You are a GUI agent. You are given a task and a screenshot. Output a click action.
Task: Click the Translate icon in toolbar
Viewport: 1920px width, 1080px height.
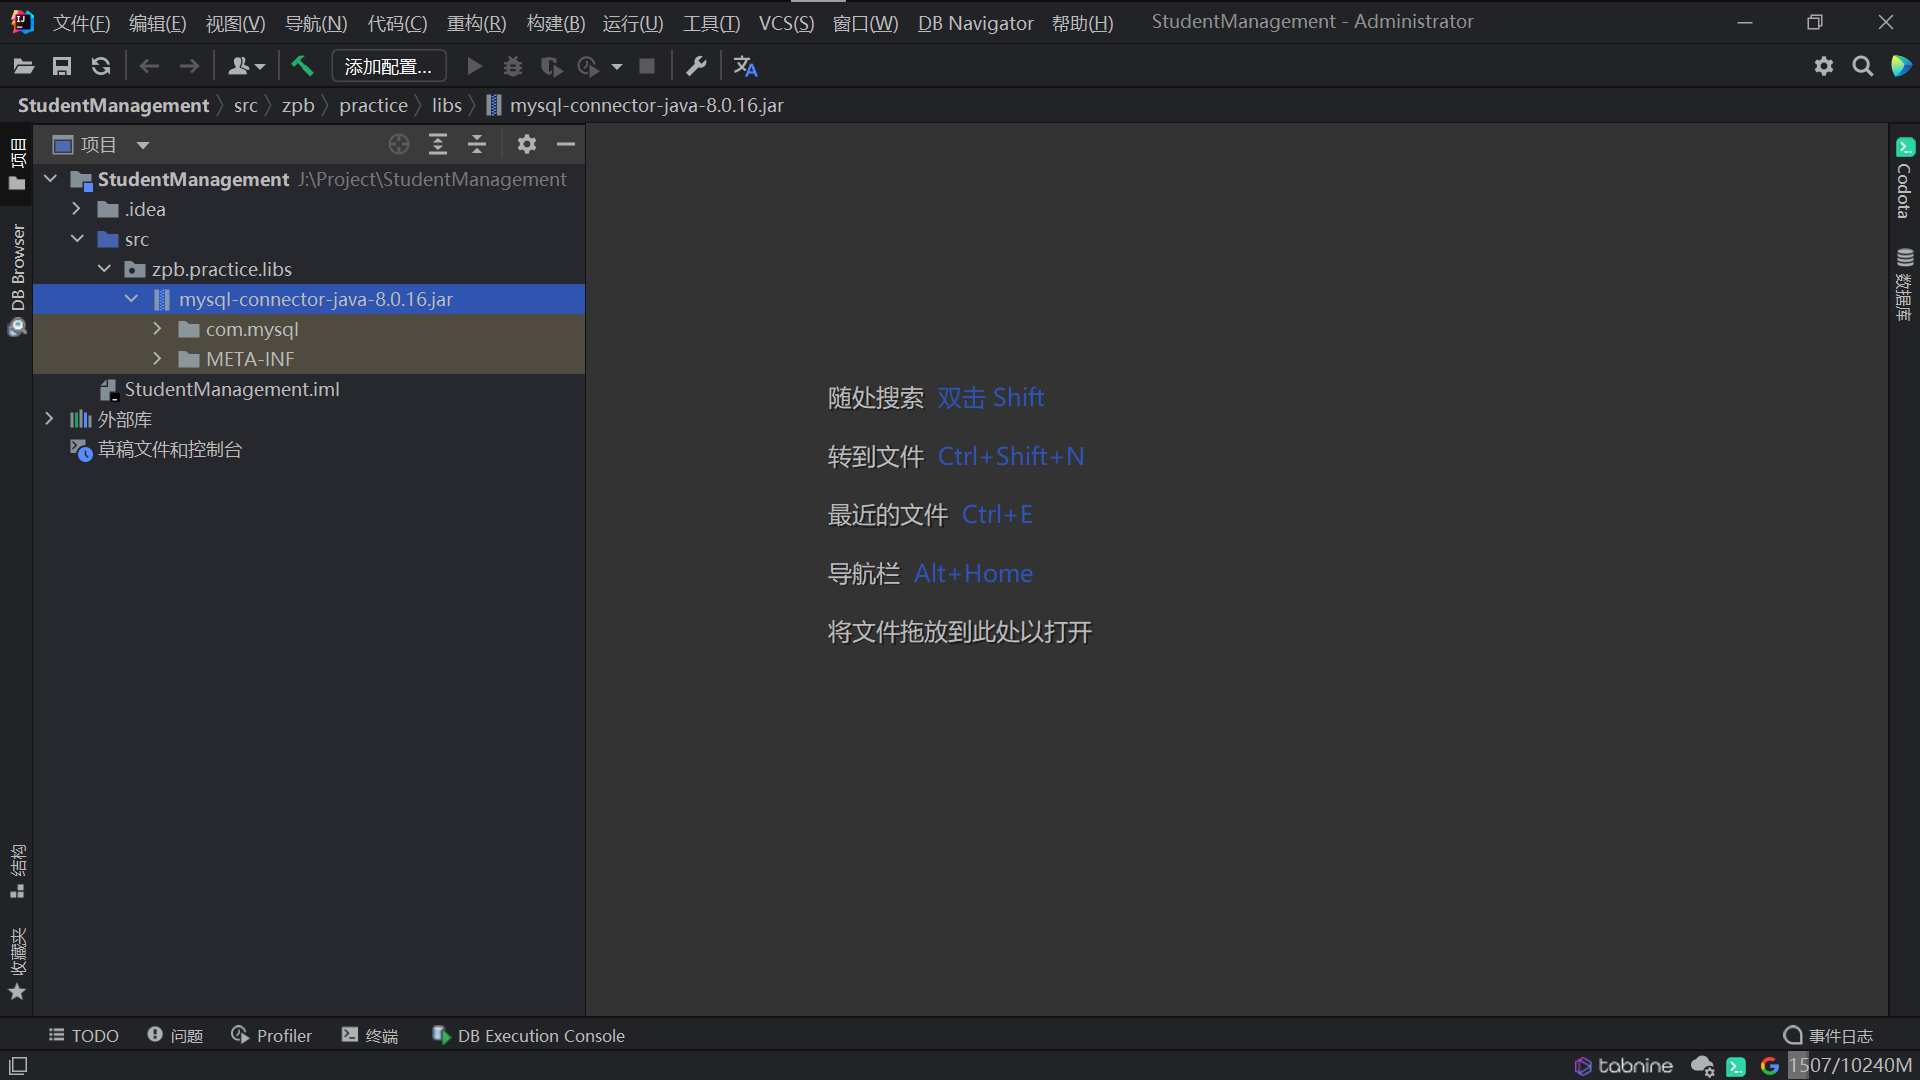pos(745,66)
